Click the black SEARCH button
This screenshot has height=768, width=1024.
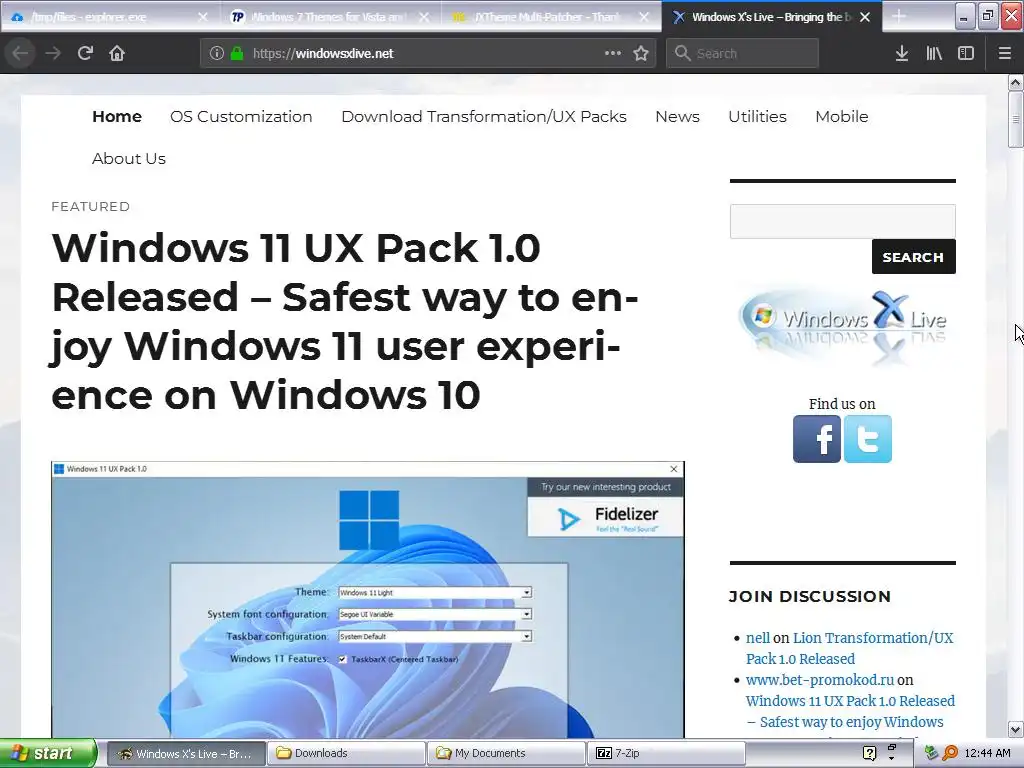coord(914,257)
